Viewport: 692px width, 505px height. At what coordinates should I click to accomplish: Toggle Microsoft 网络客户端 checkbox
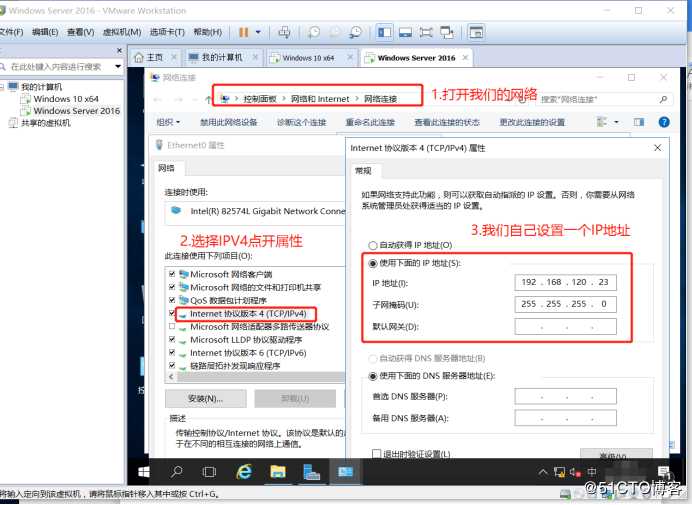click(172, 274)
